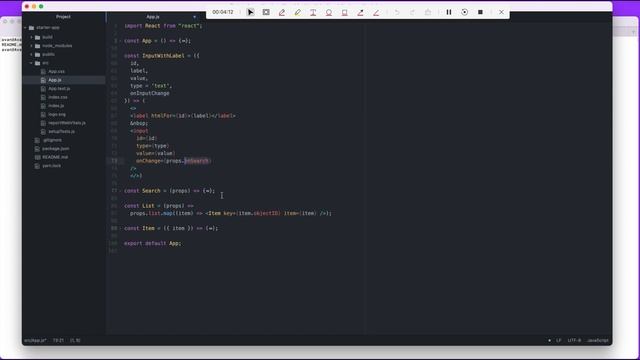Open App.css in the project tree
640x360 pixels.
point(56,71)
